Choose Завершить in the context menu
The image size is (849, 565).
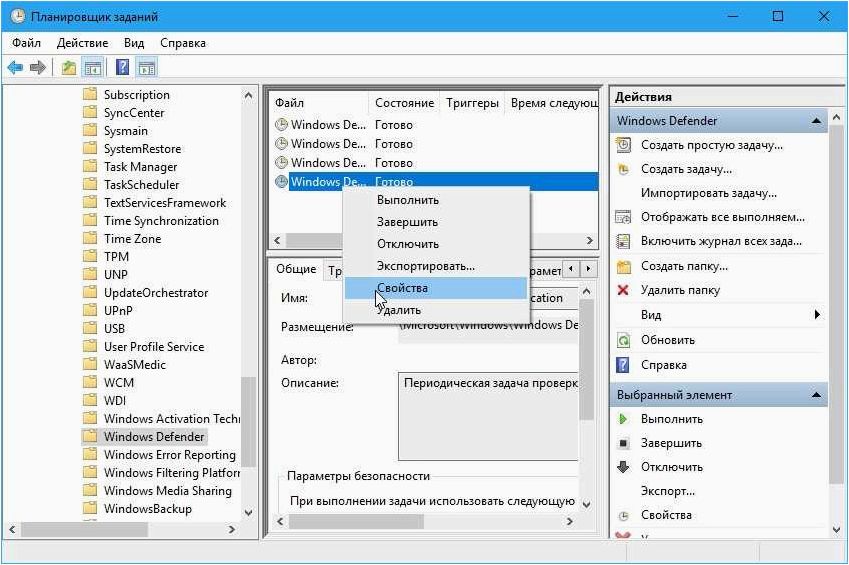click(x=436, y=222)
